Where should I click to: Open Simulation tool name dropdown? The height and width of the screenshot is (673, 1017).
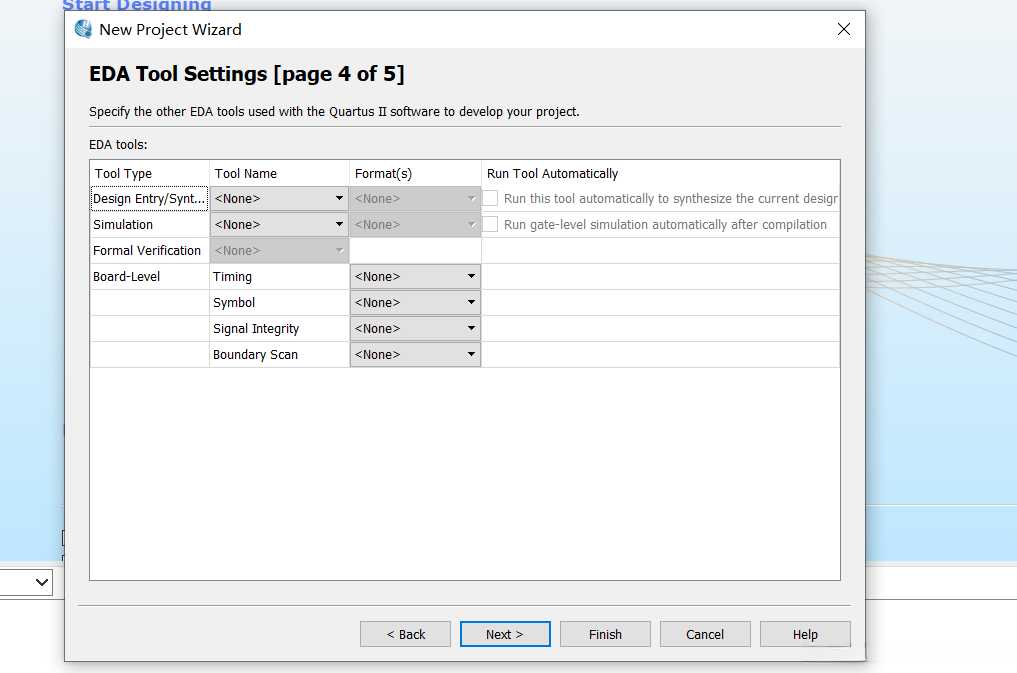pyautogui.click(x=279, y=225)
